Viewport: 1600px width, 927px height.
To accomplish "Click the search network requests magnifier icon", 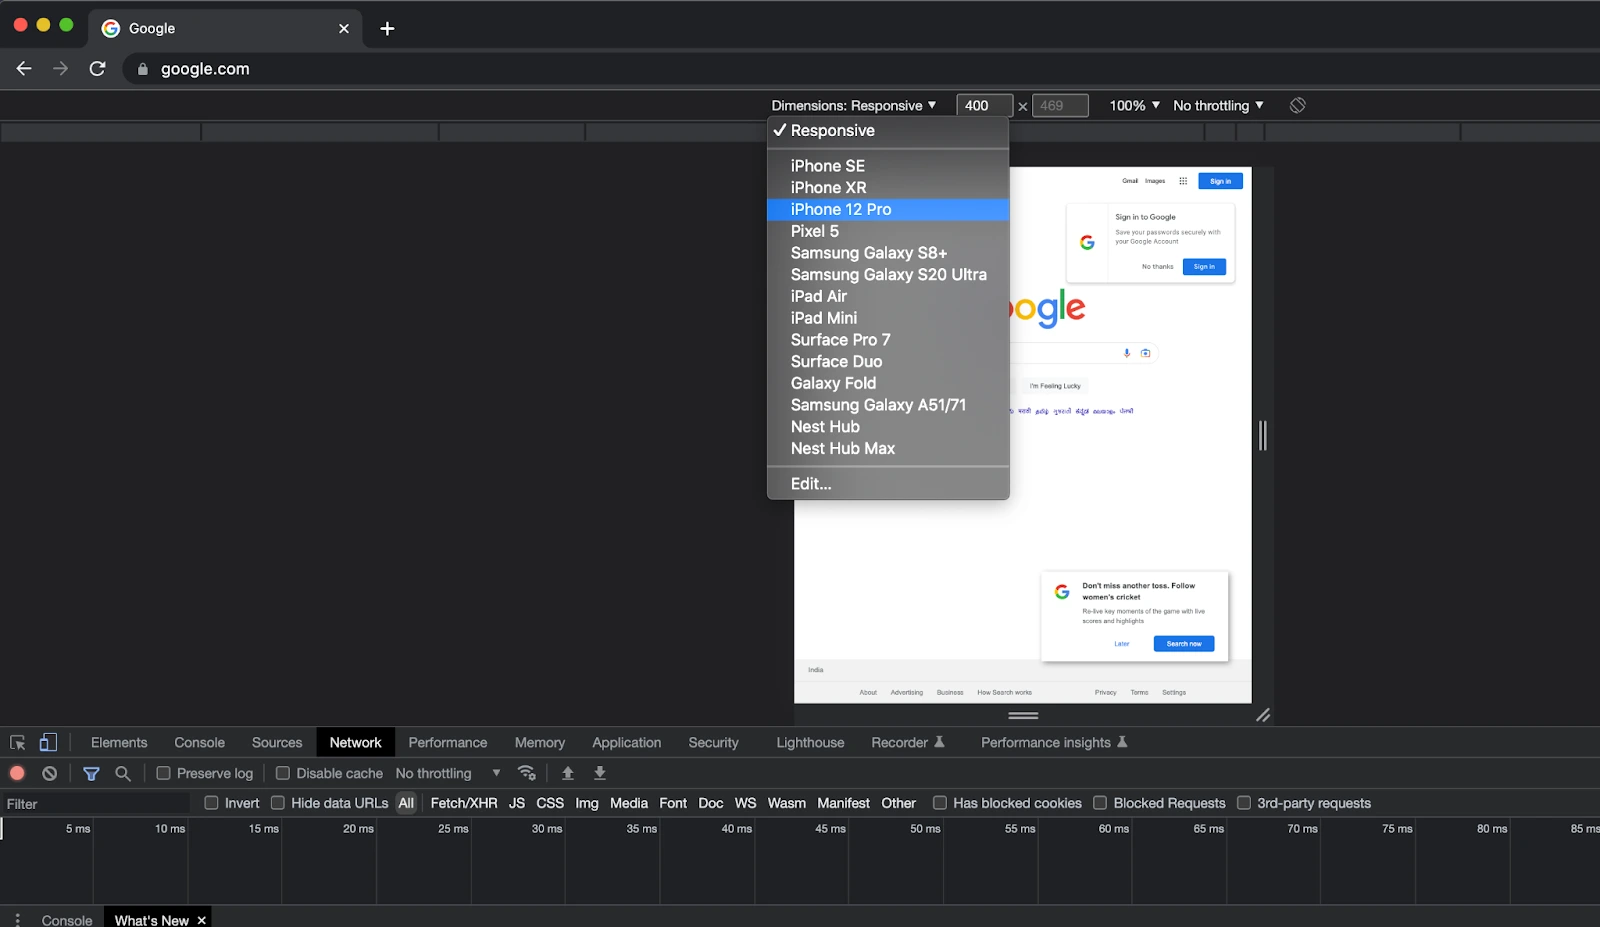I will click(x=122, y=773).
